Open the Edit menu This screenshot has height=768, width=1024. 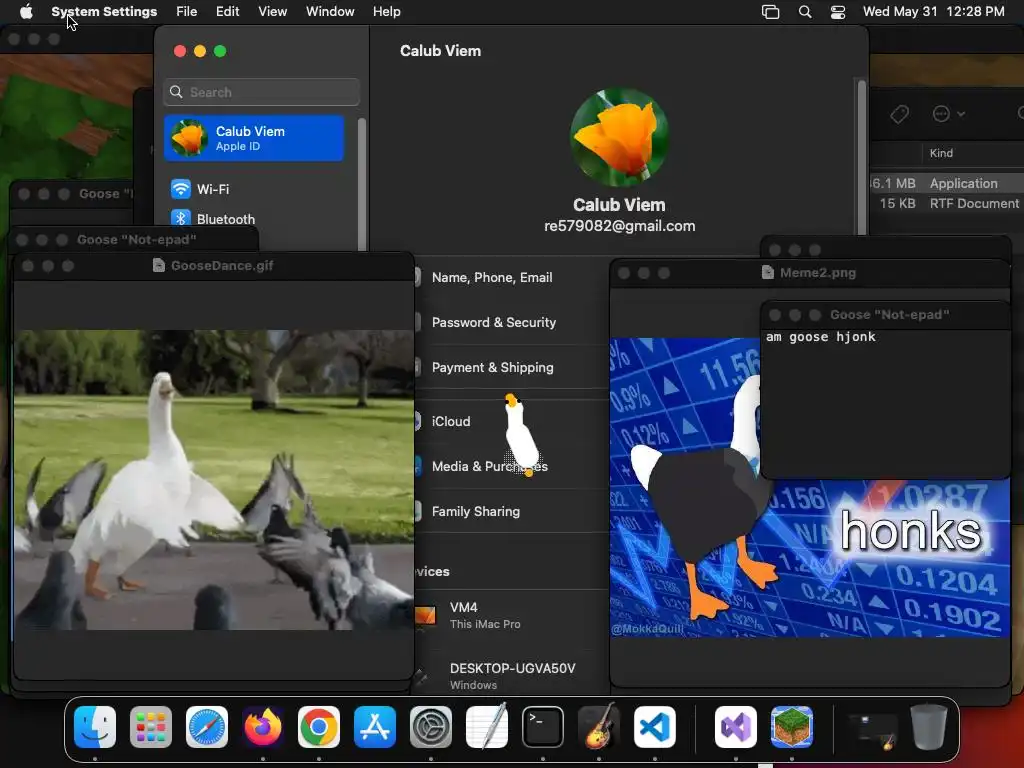(x=227, y=12)
